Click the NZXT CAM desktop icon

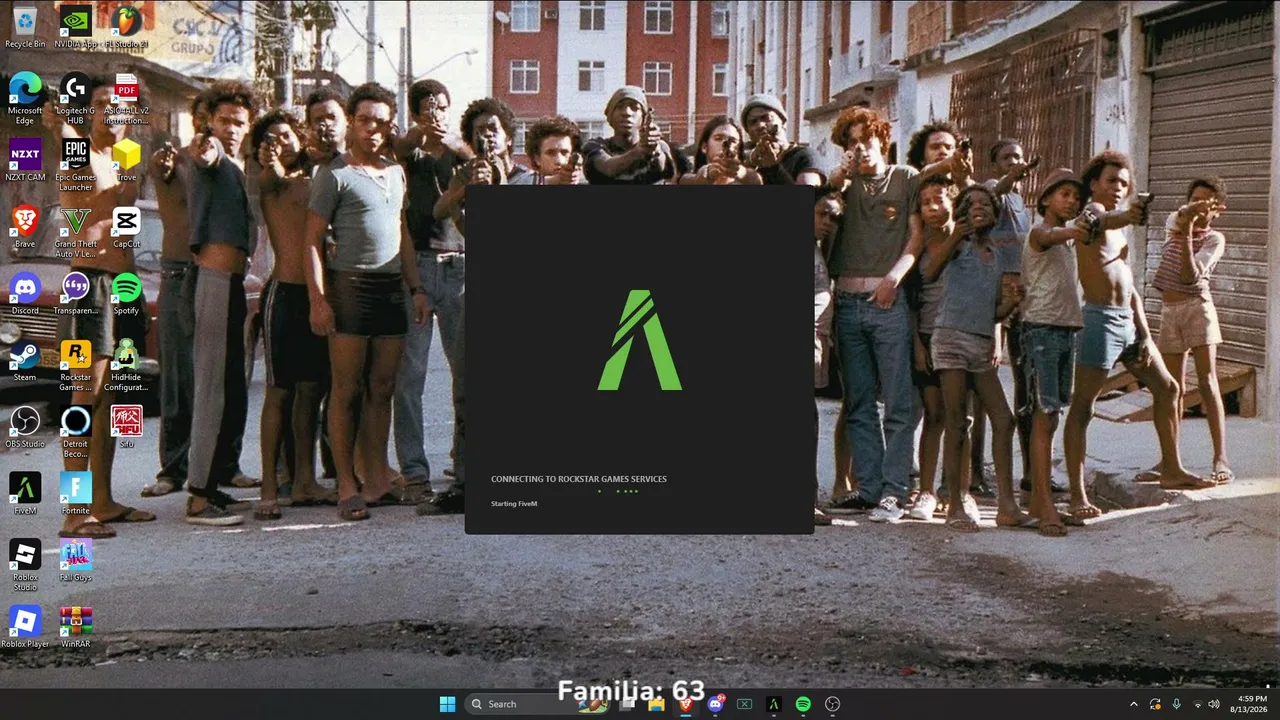click(x=25, y=160)
